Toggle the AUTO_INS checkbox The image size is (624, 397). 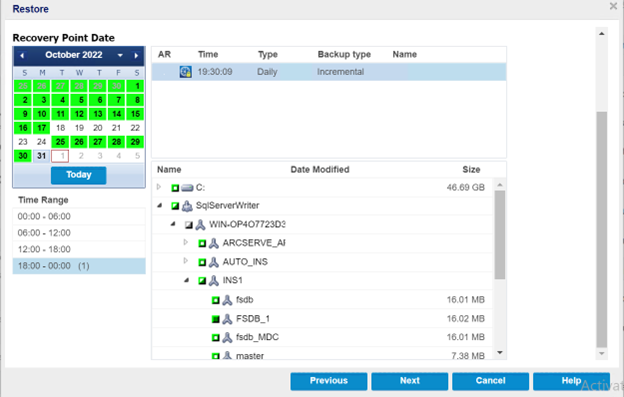pos(202,262)
